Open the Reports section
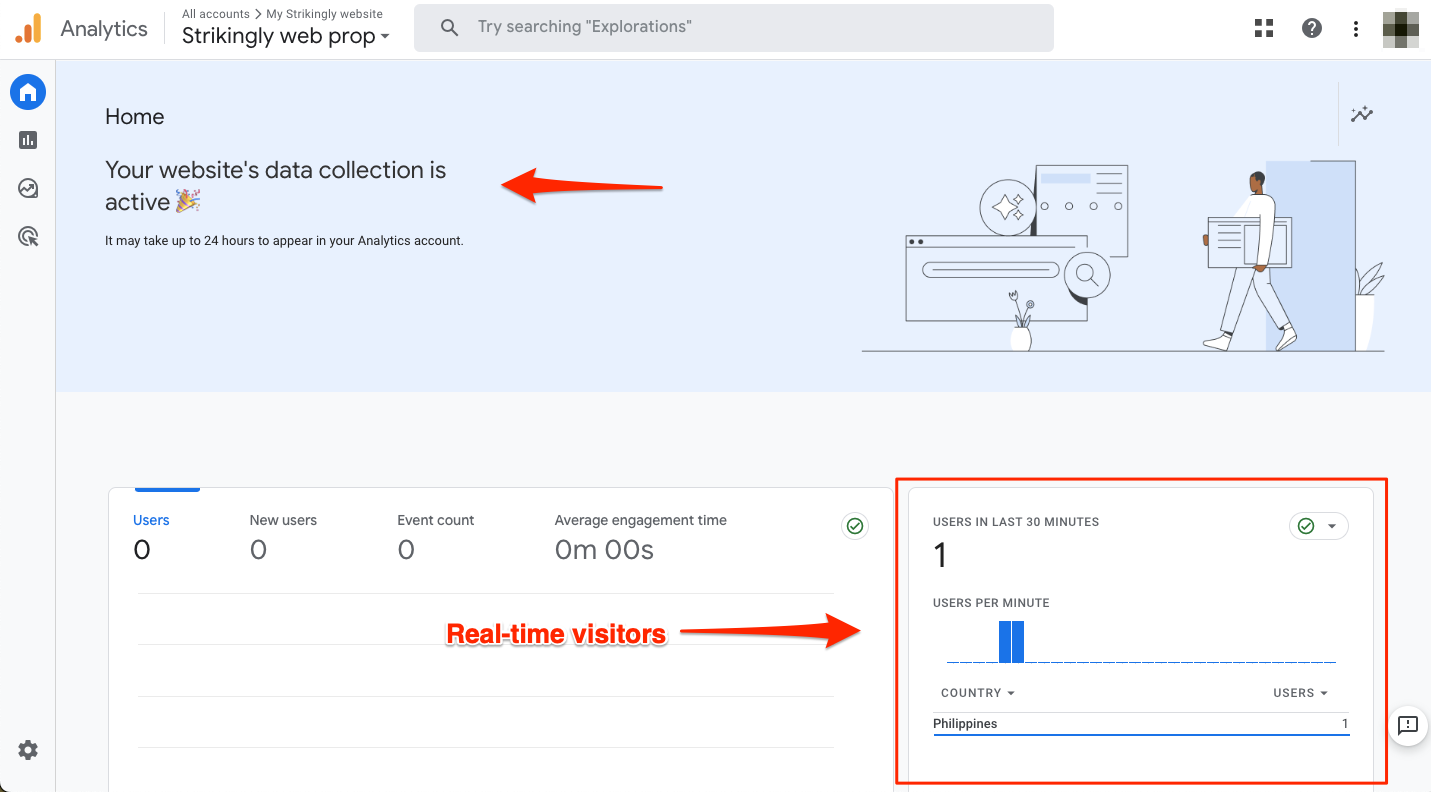 [x=27, y=140]
